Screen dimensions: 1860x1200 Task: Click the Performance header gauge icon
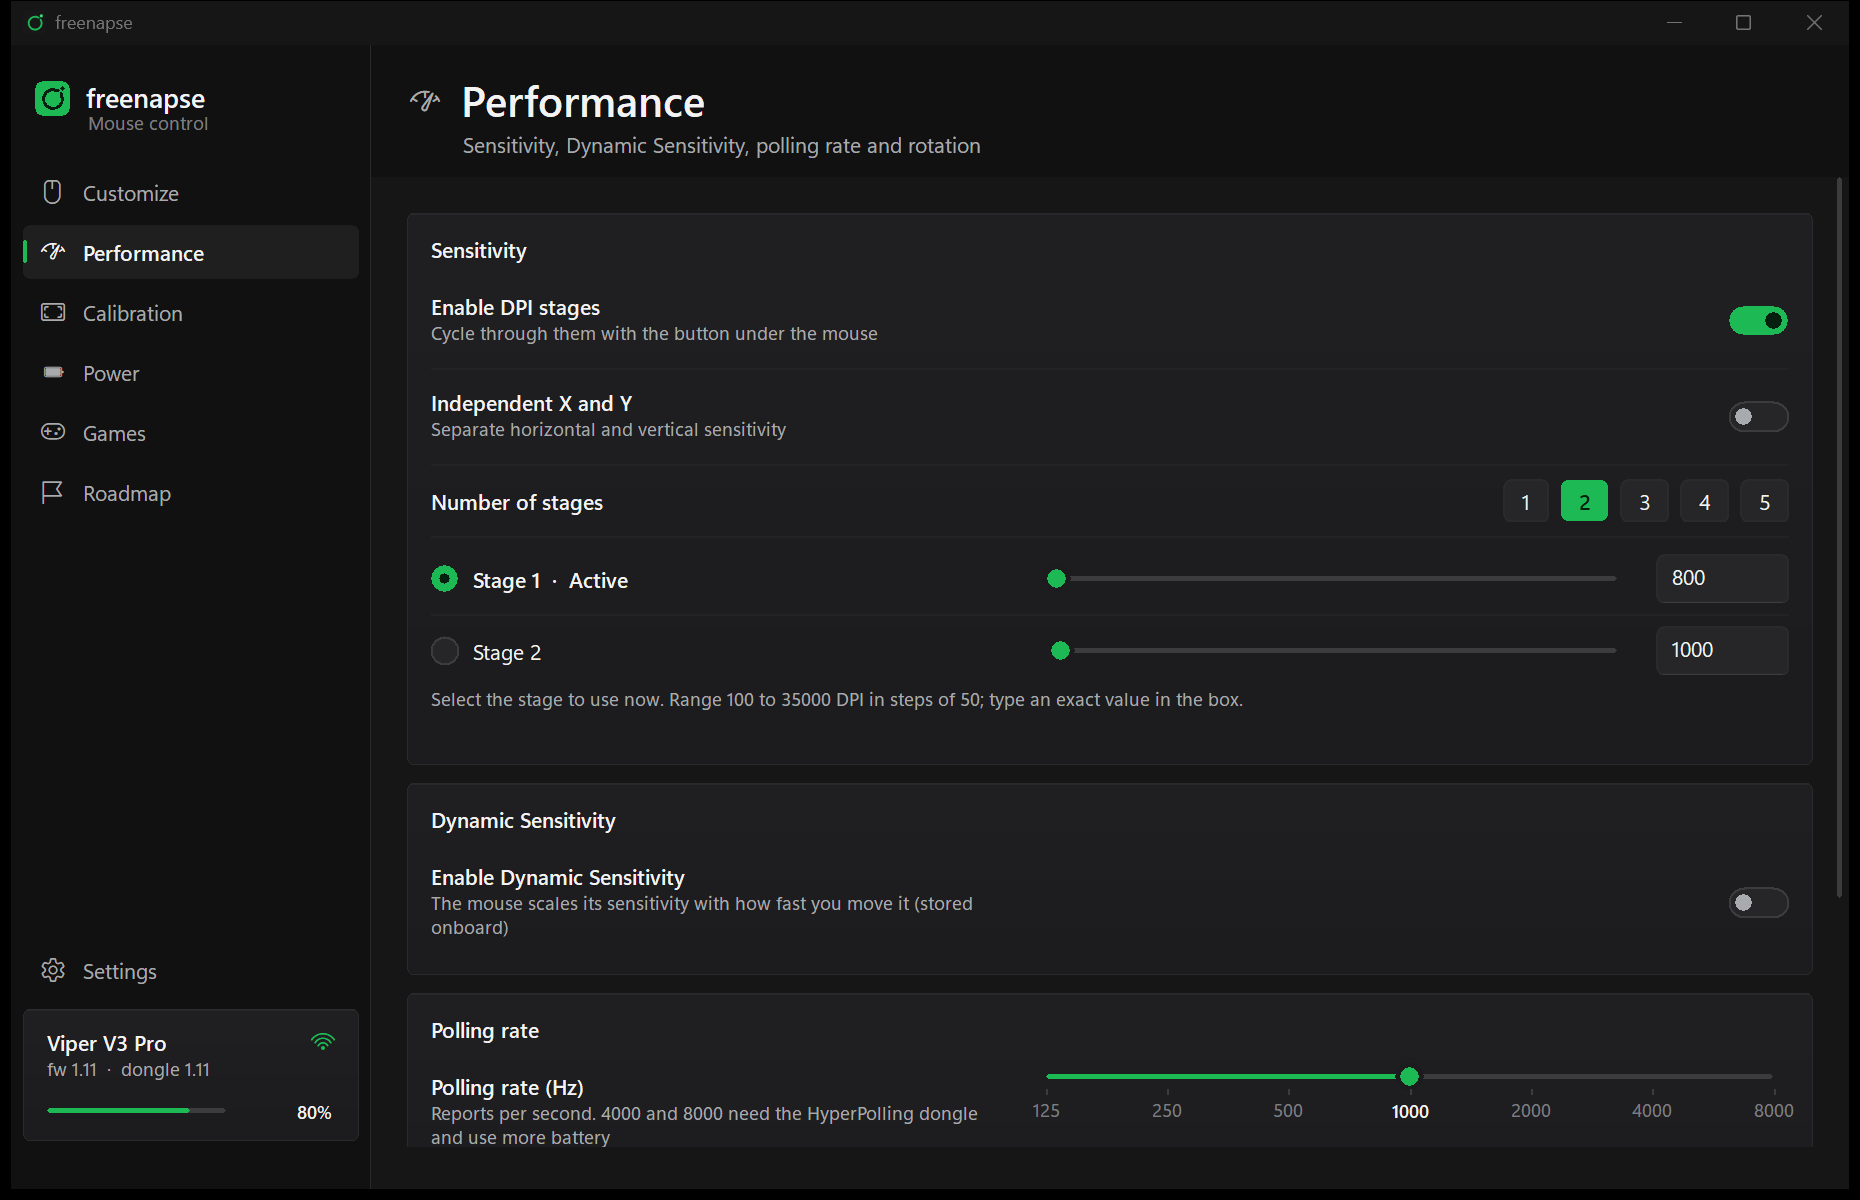[425, 100]
